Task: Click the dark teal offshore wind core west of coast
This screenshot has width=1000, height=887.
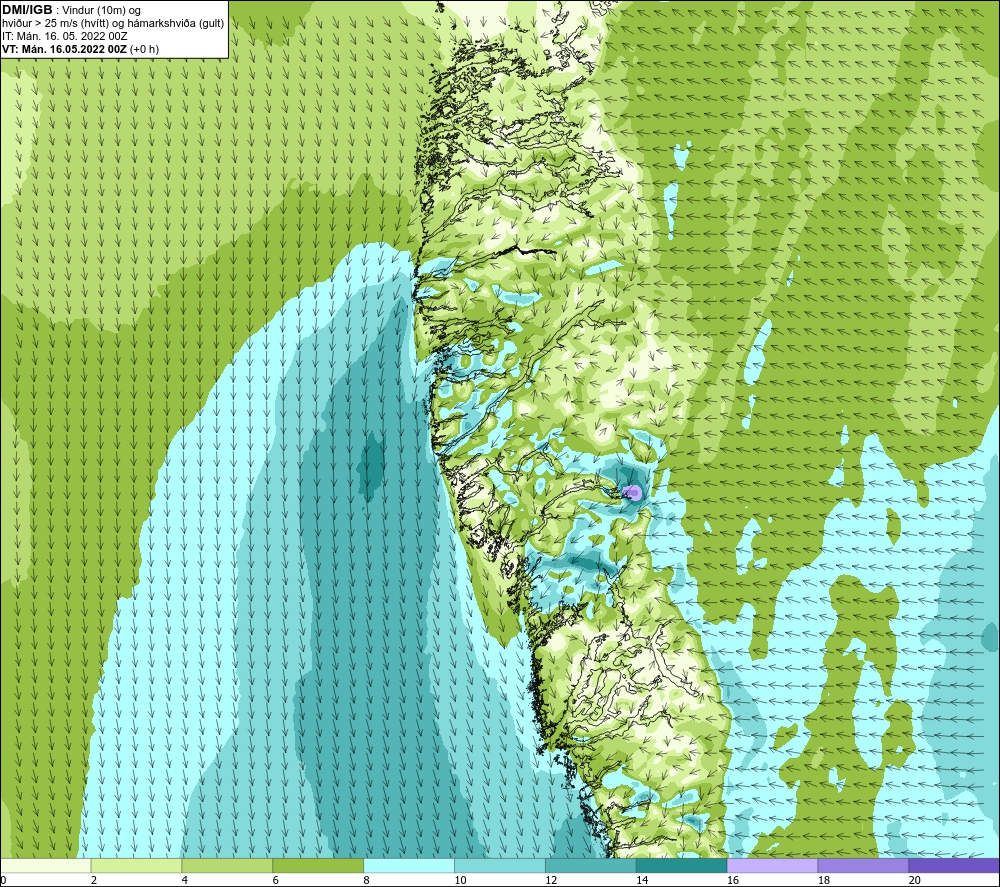Action: pyautogui.click(x=371, y=465)
